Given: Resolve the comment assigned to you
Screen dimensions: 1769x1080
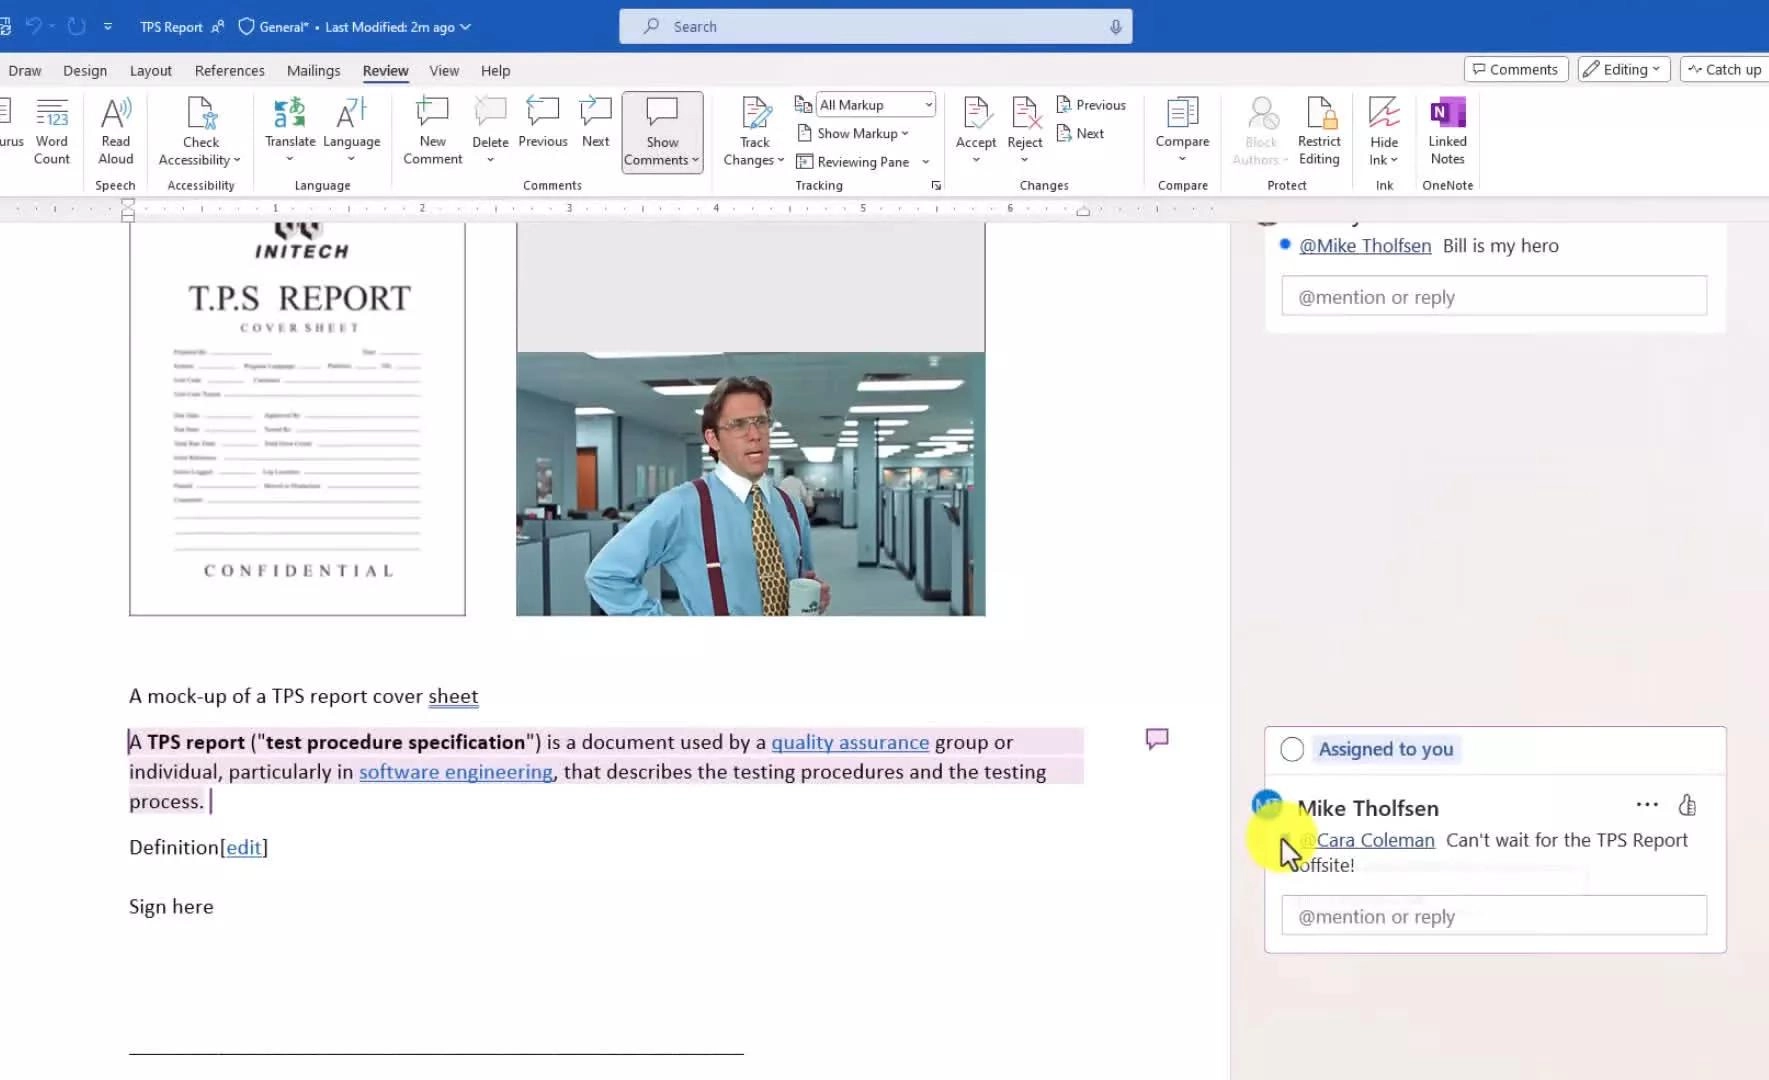Looking at the screenshot, I should pyautogui.click(x=1291, y=749).
